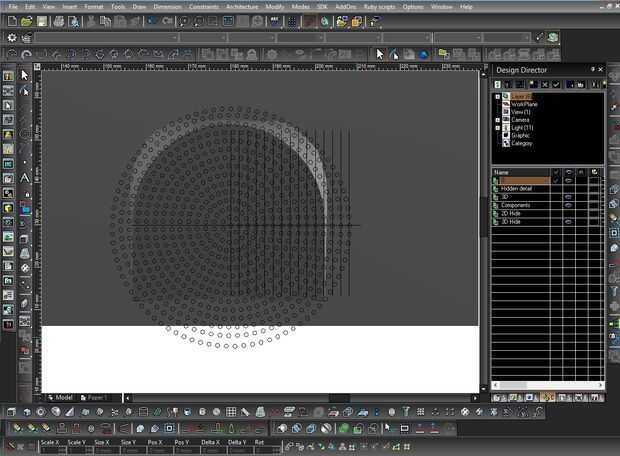Toggle visibility eye for the 3D Hide layer
The width and height of the screenshot is (620, 456).
point(568,222)
